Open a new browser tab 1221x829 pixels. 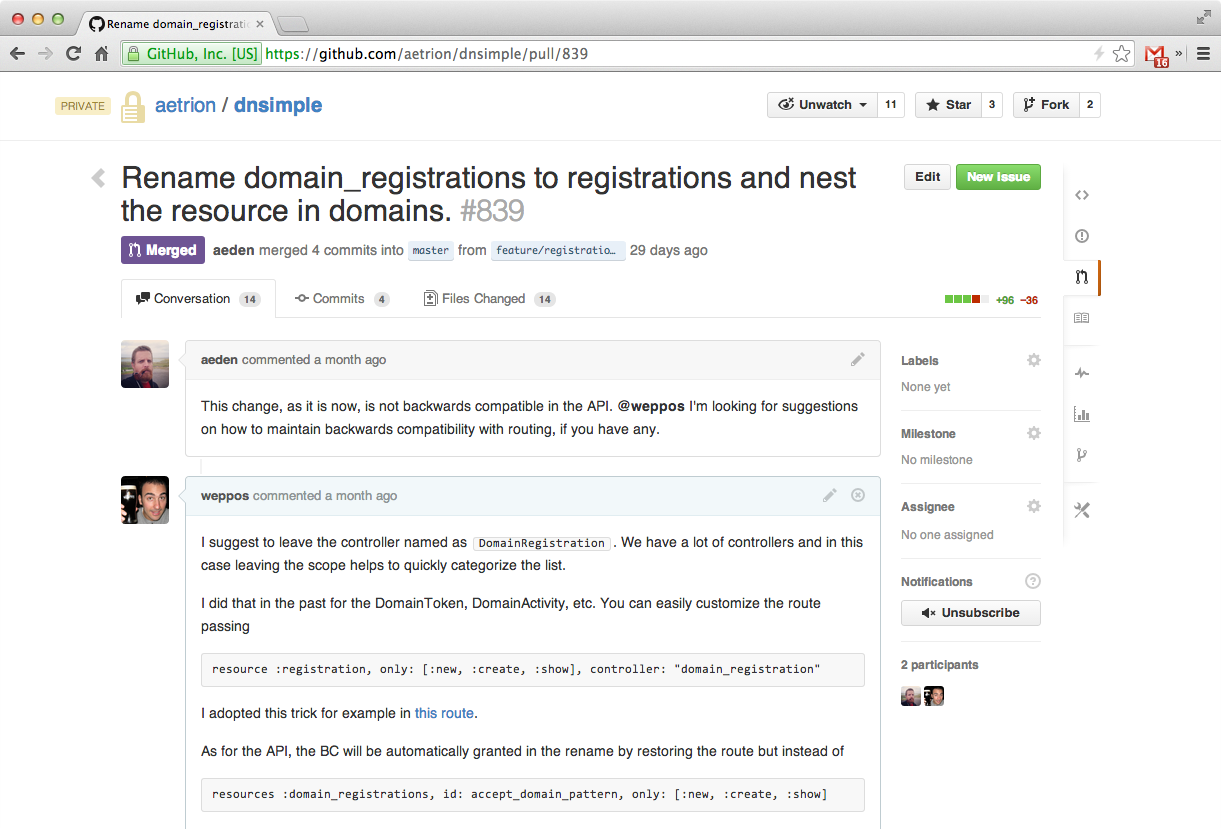click(x=292, y=24)
